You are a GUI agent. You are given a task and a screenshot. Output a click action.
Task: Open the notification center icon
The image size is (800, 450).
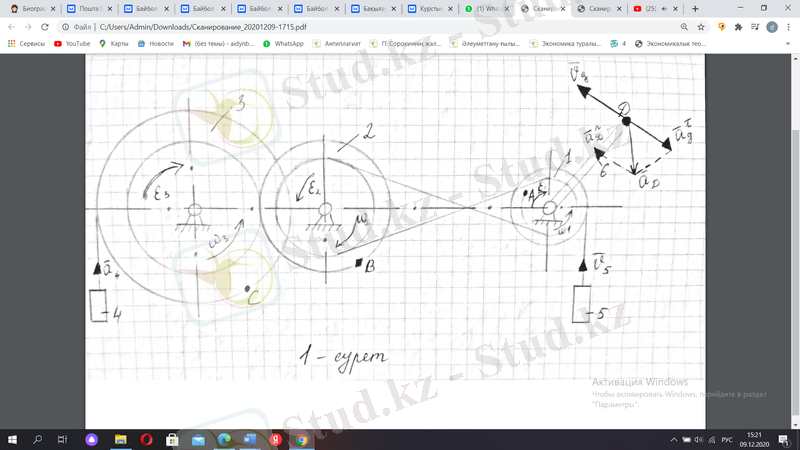click(785, 440)
